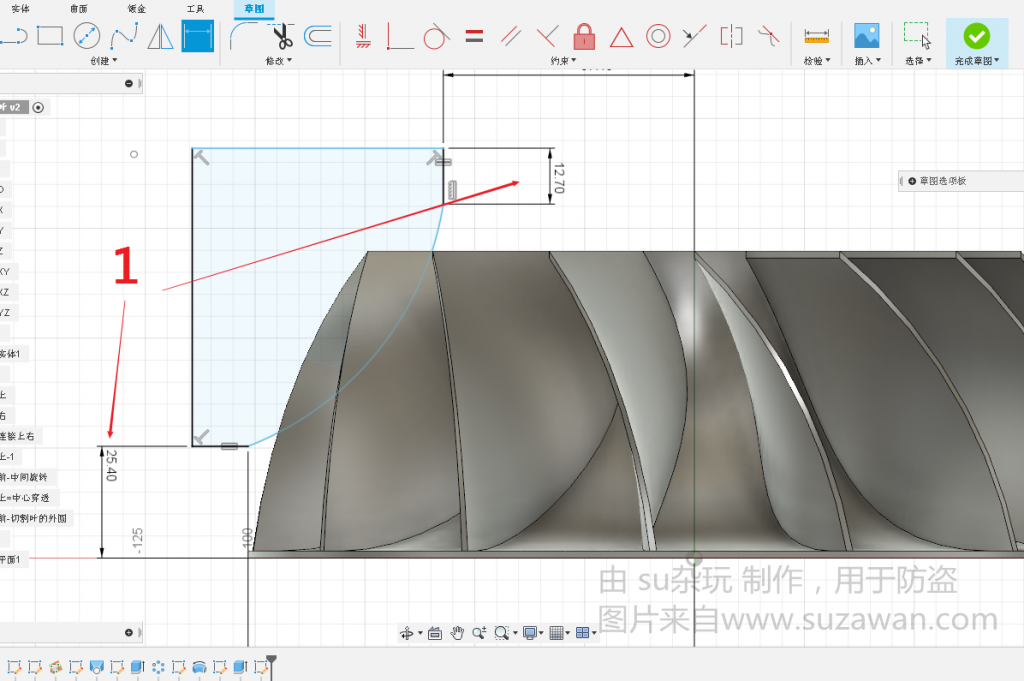
Task: Switch to the 曲面 (Surface) tab
Action: [x=78, y=8]
